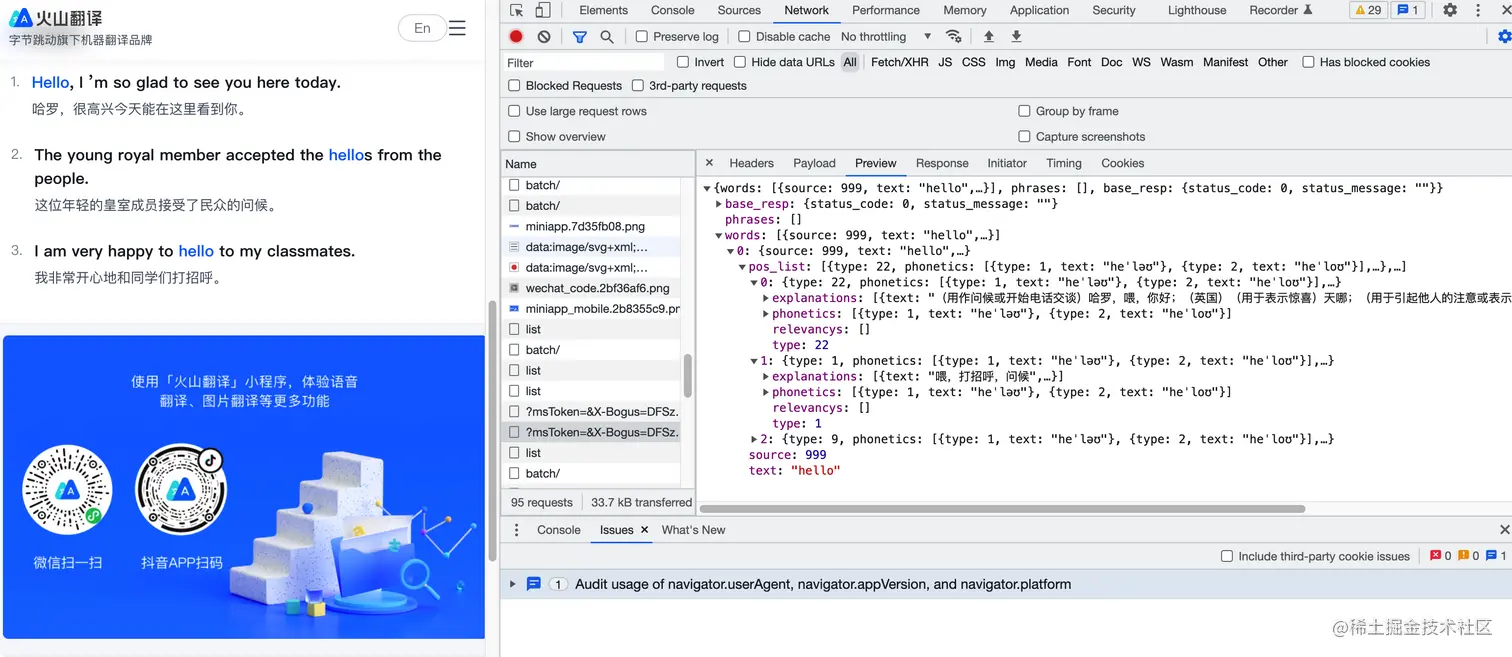Enable Capture screenshots checkbox
The image size is (1512, 657).
tap(1024, 137)
